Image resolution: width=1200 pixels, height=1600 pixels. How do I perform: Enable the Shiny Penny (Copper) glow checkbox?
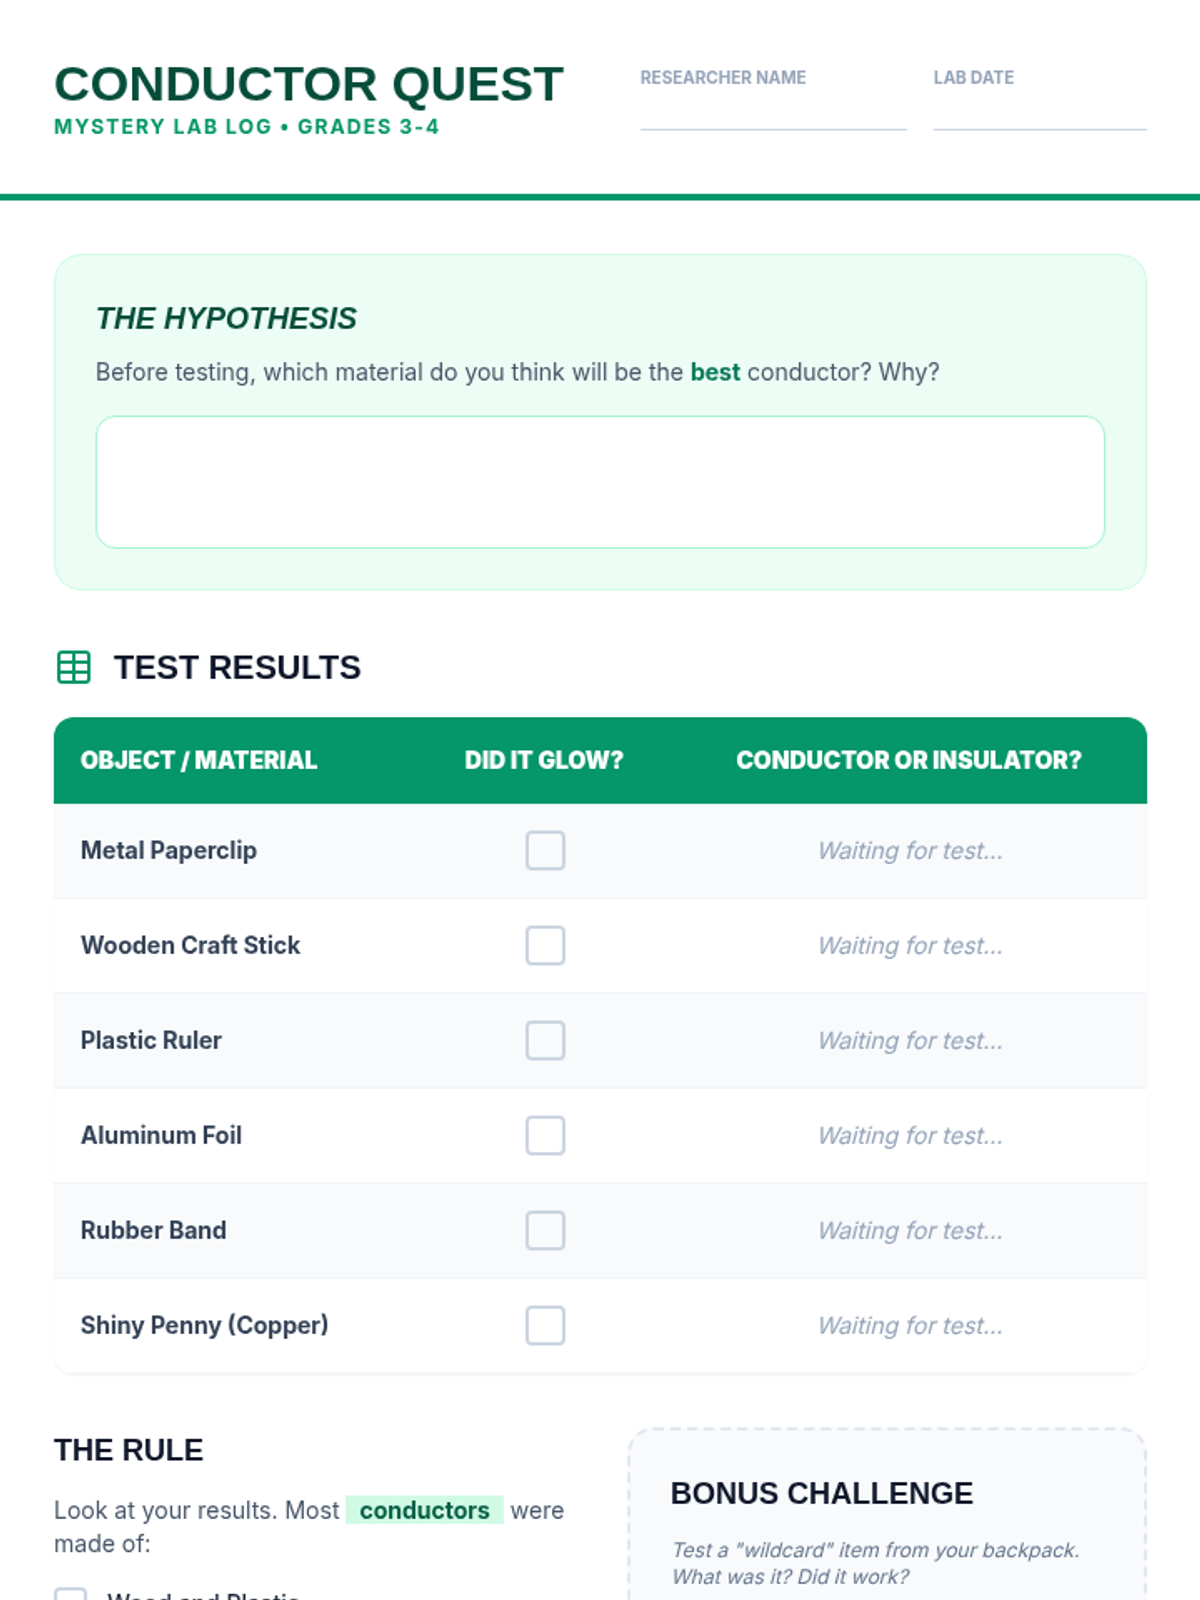(545, 1326)
